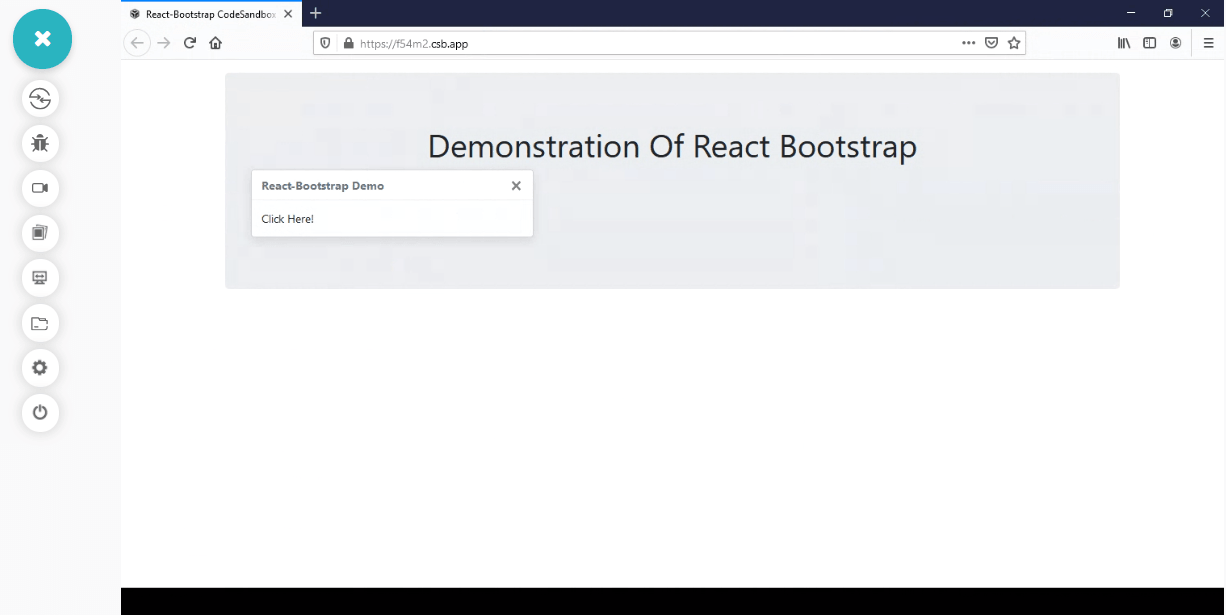Viewport: 1226px width, 615px height.
Task: Start a video recording with the camera icon
Action: point(40,188)
